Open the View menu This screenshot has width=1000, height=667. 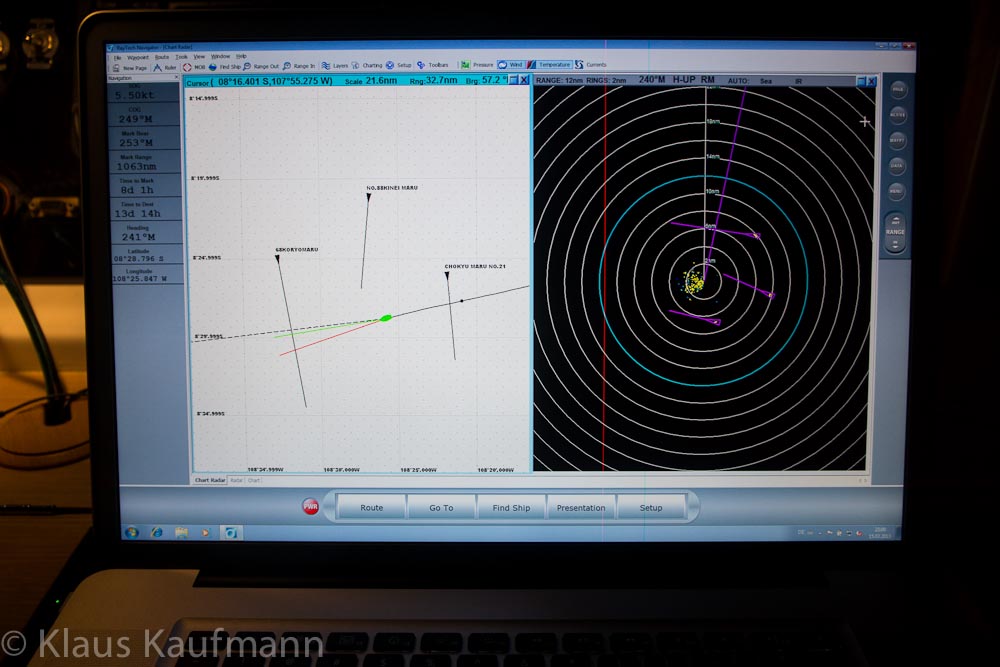coord(199,57)
